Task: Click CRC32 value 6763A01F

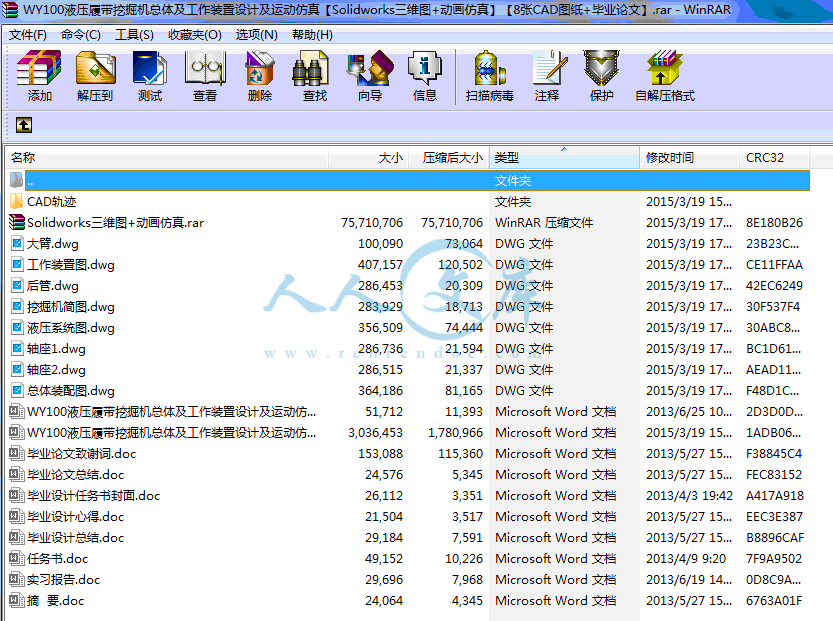Action: [x=775, y=601]
